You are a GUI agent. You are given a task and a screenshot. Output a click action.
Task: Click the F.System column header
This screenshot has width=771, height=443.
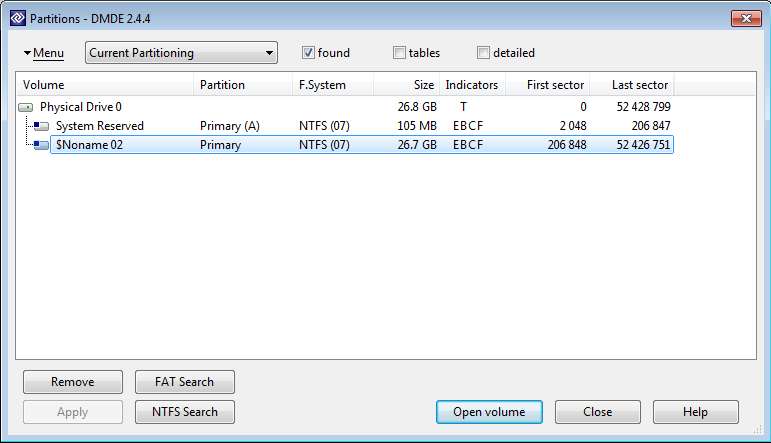pyautogui.click(x=333, y=85)
